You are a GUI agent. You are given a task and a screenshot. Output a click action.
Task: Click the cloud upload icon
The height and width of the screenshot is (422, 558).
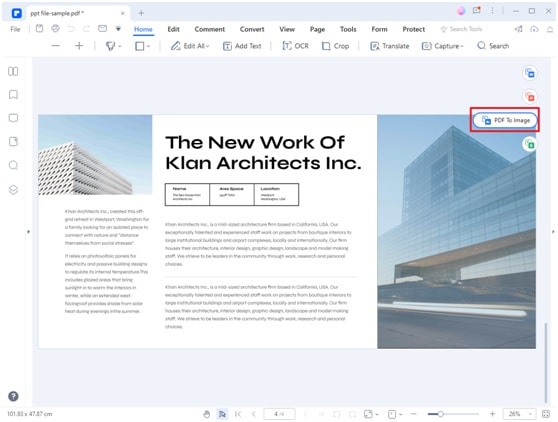click(534, 29)
